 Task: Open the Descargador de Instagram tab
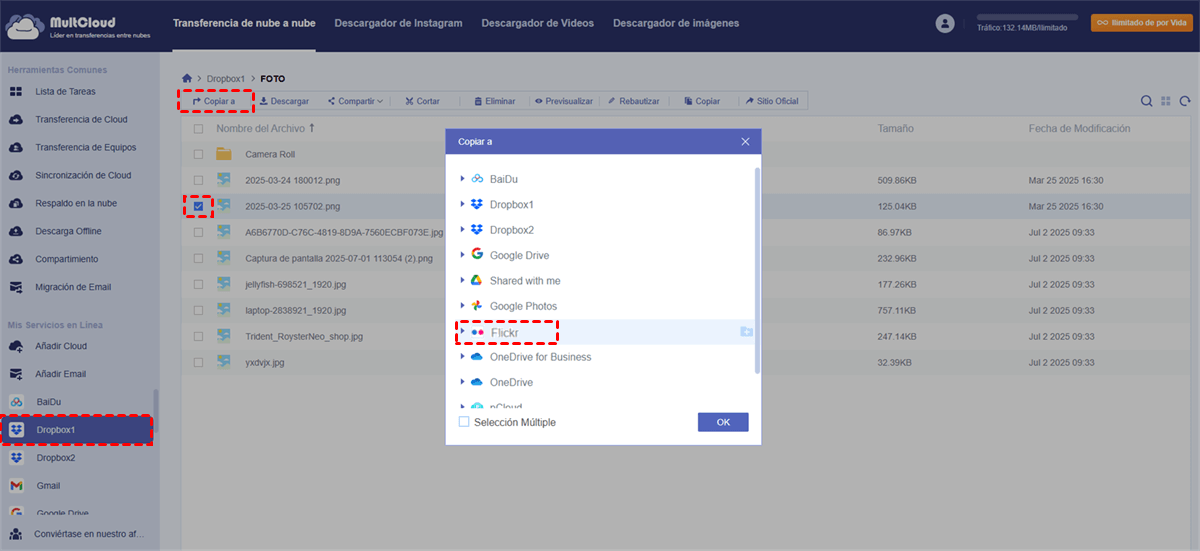click(398, 23)
